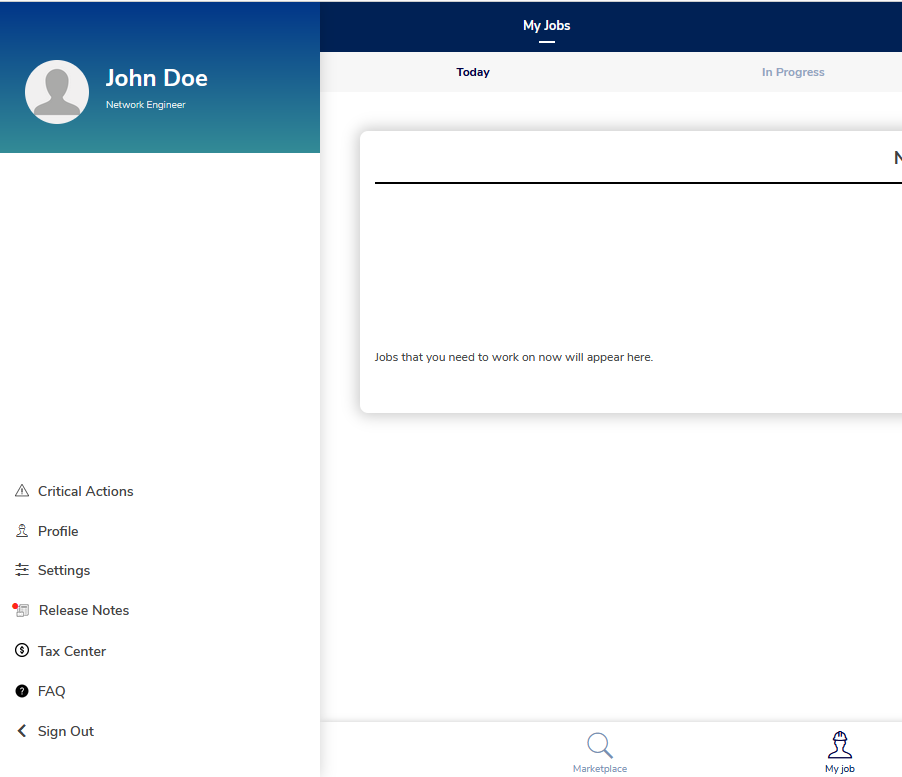
Task: Click the Network Engineer subtitle
Action: [146, 105]
